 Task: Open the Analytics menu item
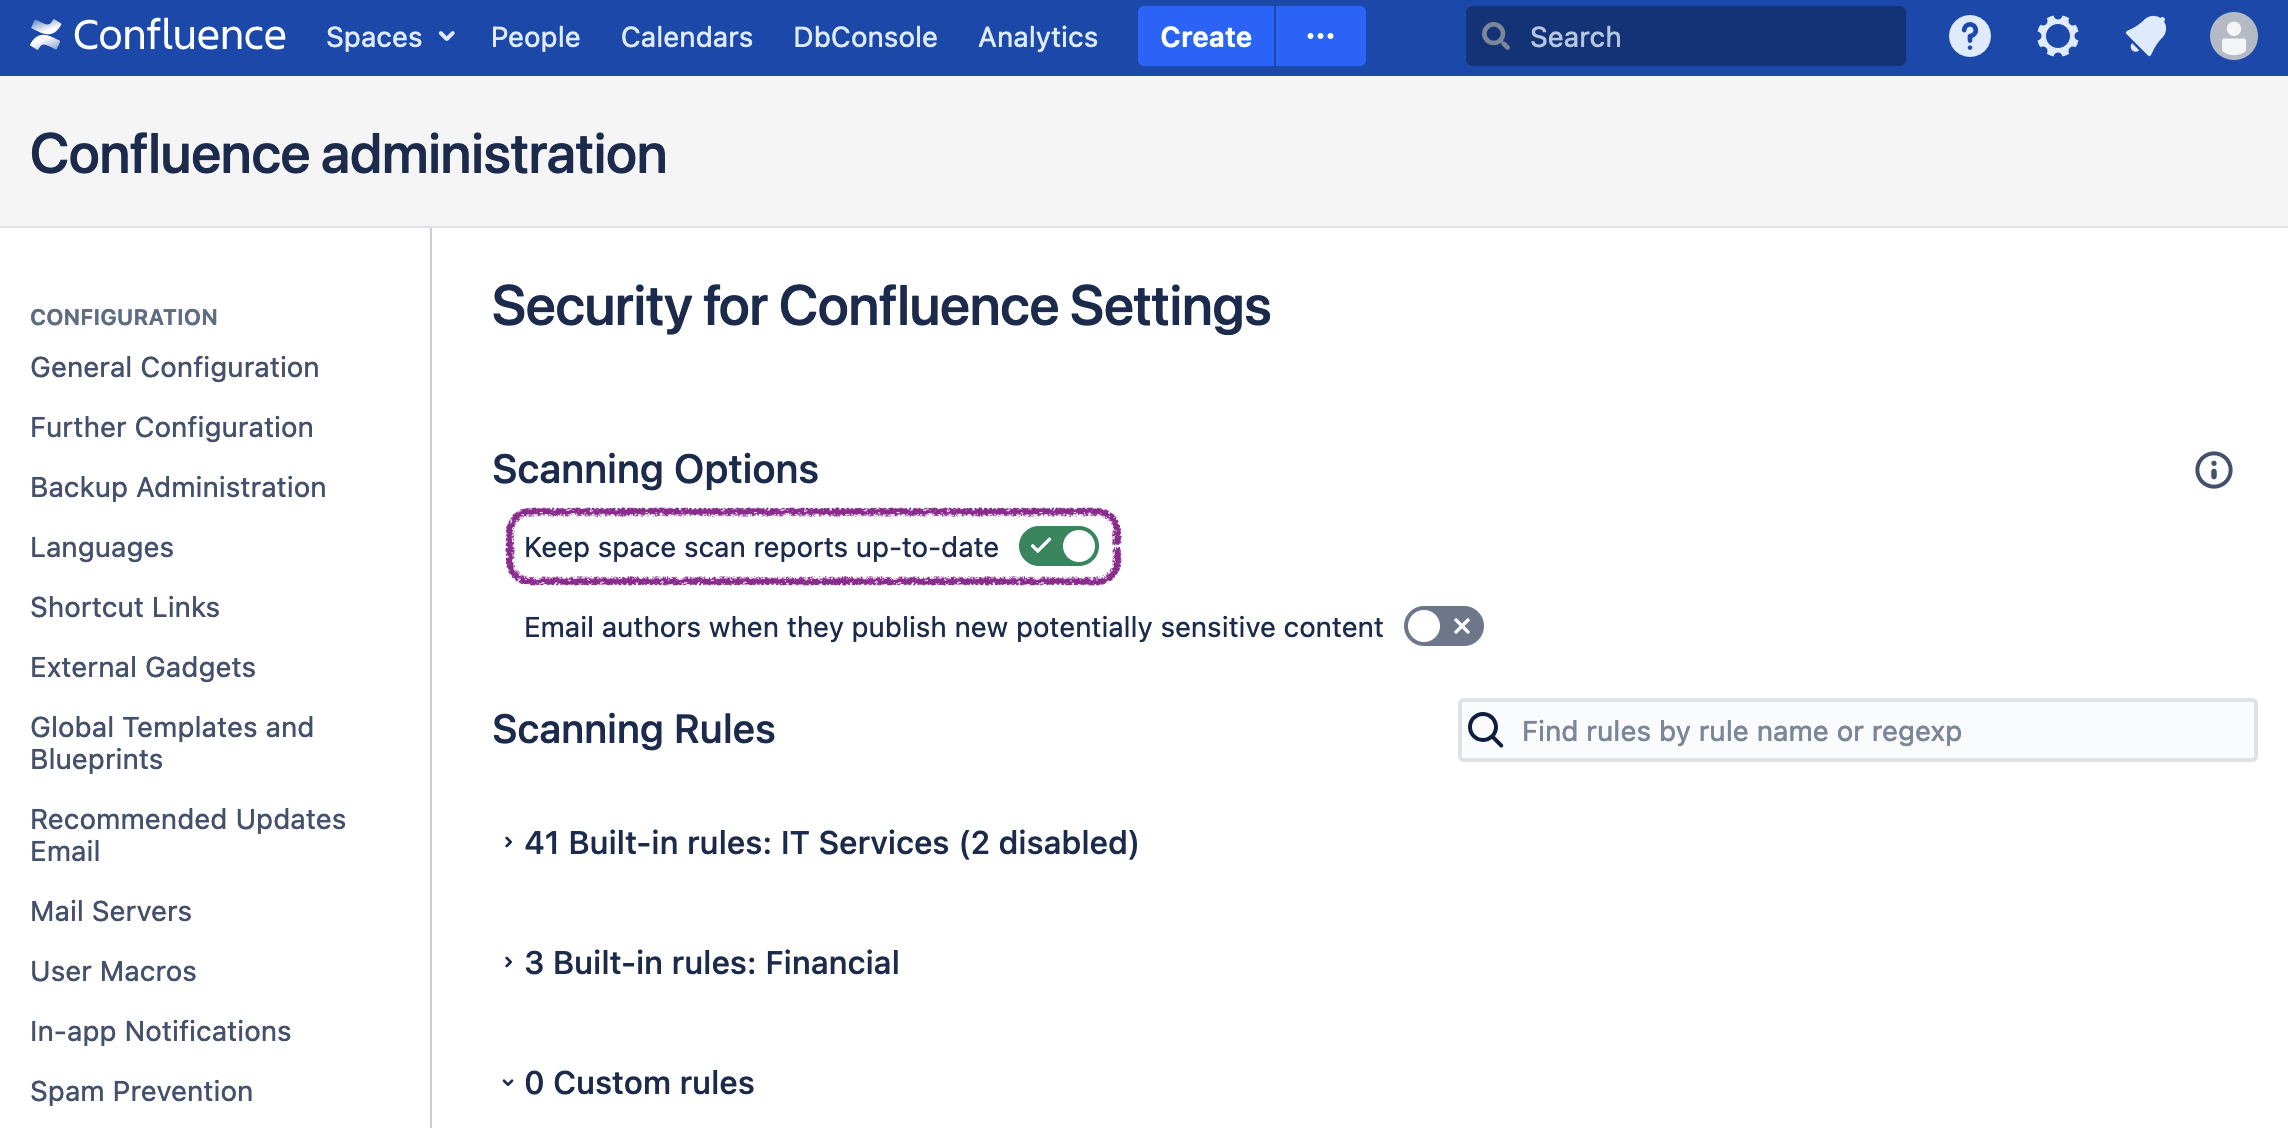pos(1037,37)
